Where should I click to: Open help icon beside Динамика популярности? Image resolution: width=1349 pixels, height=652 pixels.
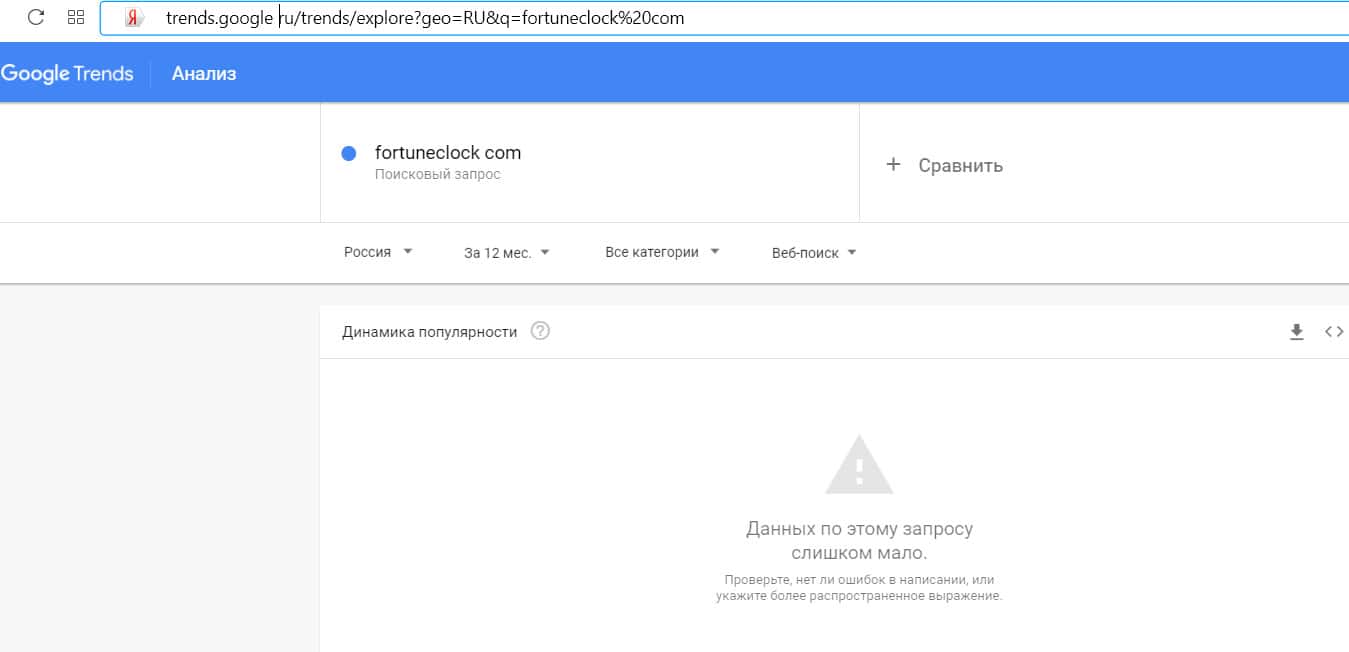pos(540,331)
